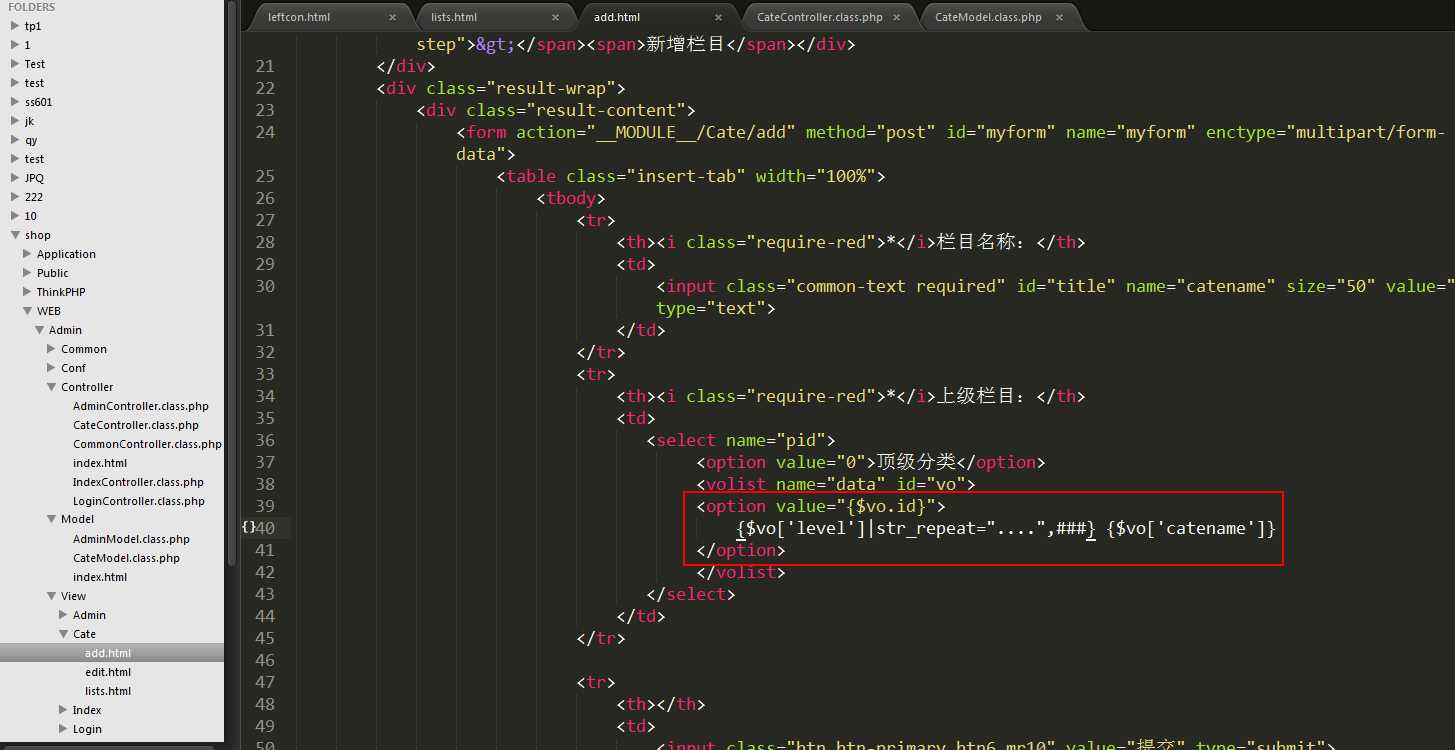Select the qy folder
1455x750 pixels.
pyautogui.click(x=31, y=140)
